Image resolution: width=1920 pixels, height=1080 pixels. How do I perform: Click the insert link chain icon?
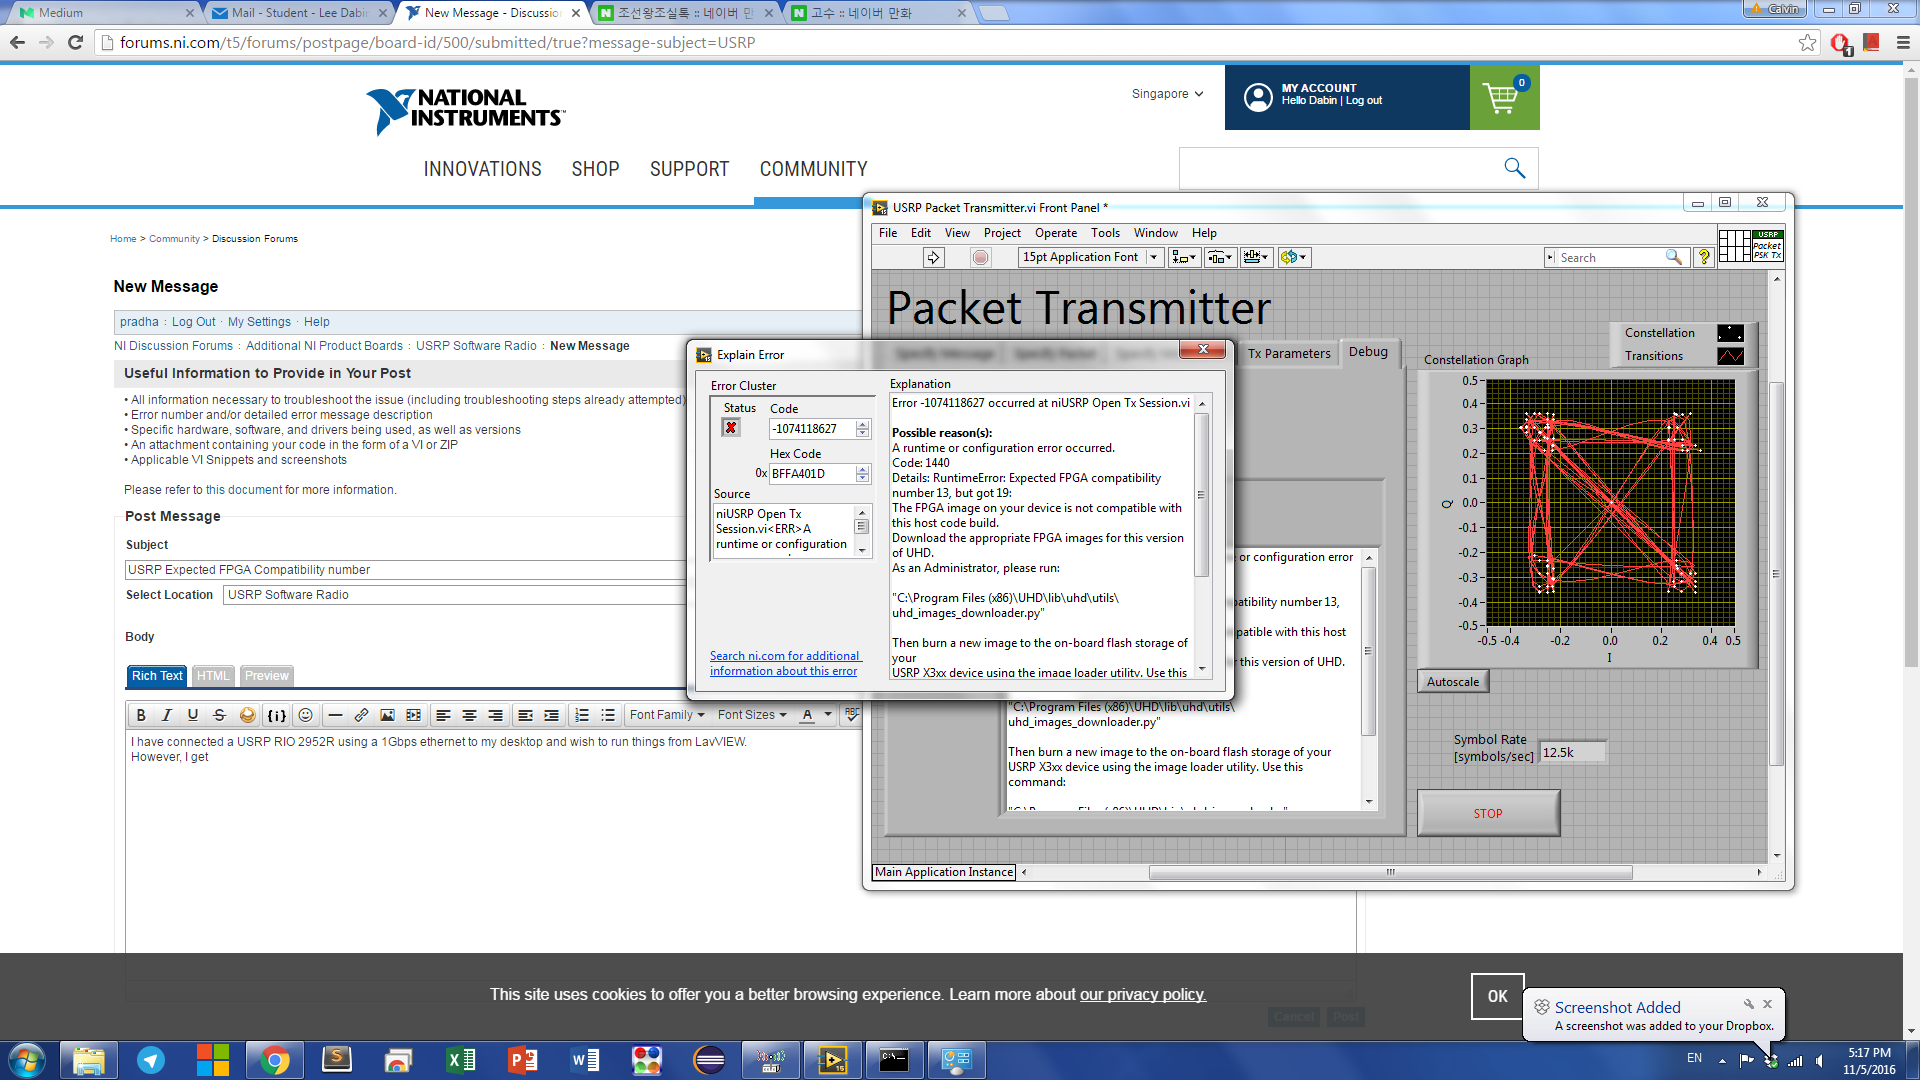click(361, 715)
